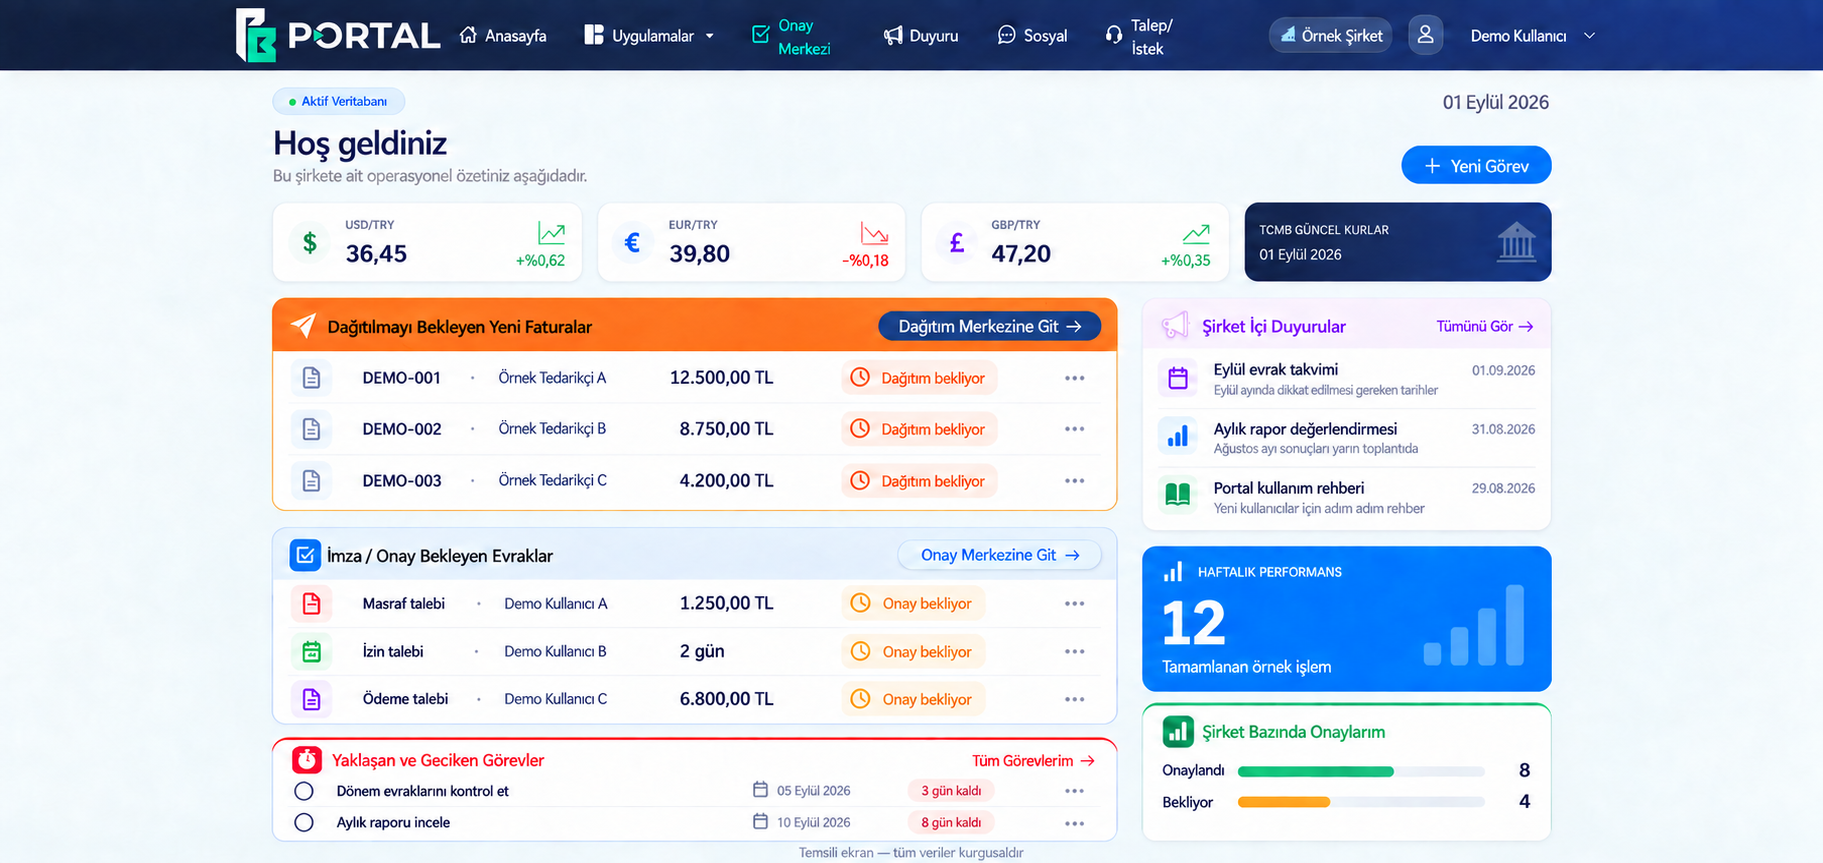Viewport: 1823px width, 863px height.
Task: Click the megaphone icon in Şirket İçi Duyurular
Action: pyautogui.click(x=1175, y=326)
